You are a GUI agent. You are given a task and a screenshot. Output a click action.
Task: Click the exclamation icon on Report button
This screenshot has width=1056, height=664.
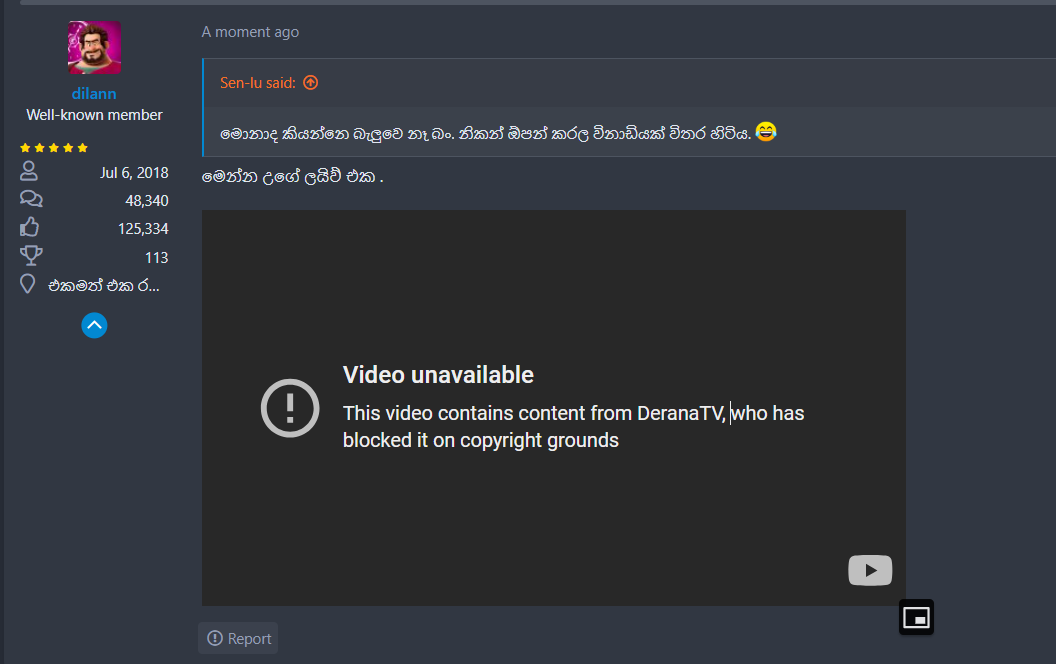click(x=215, y=638)
